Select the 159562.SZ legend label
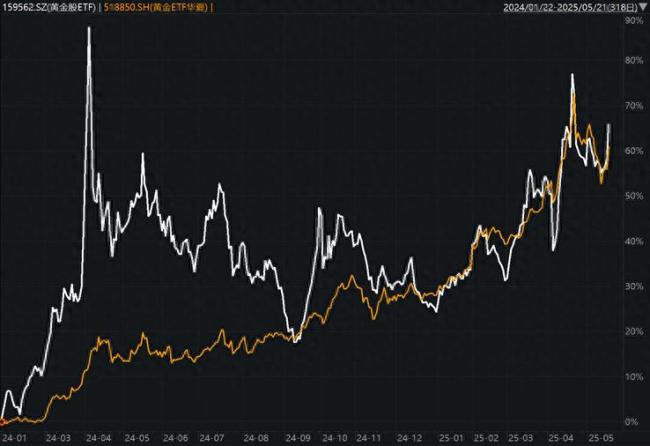The image size is (650, 446). click(x=49, y=7)
